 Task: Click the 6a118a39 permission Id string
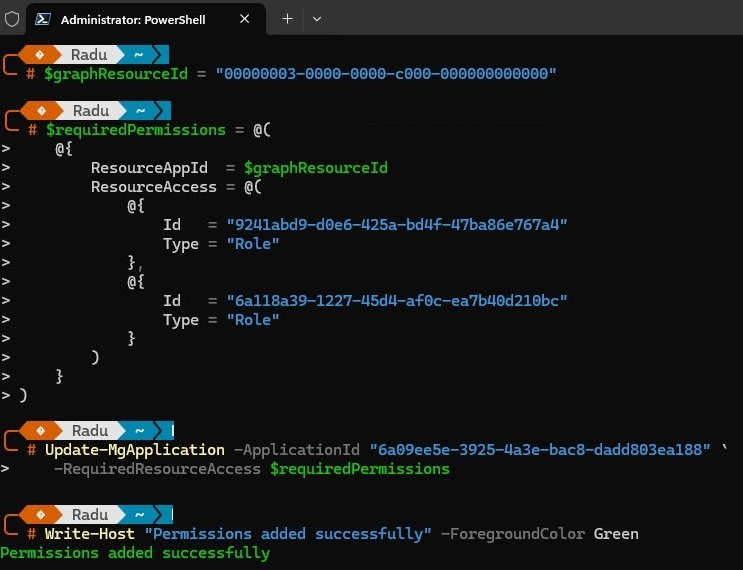tap(397, 301)
